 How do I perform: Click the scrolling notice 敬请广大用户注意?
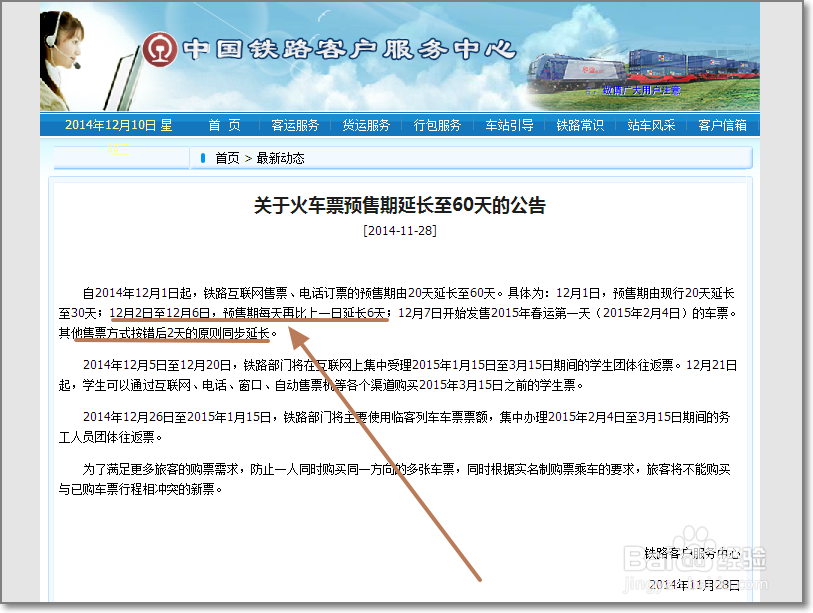641,90
